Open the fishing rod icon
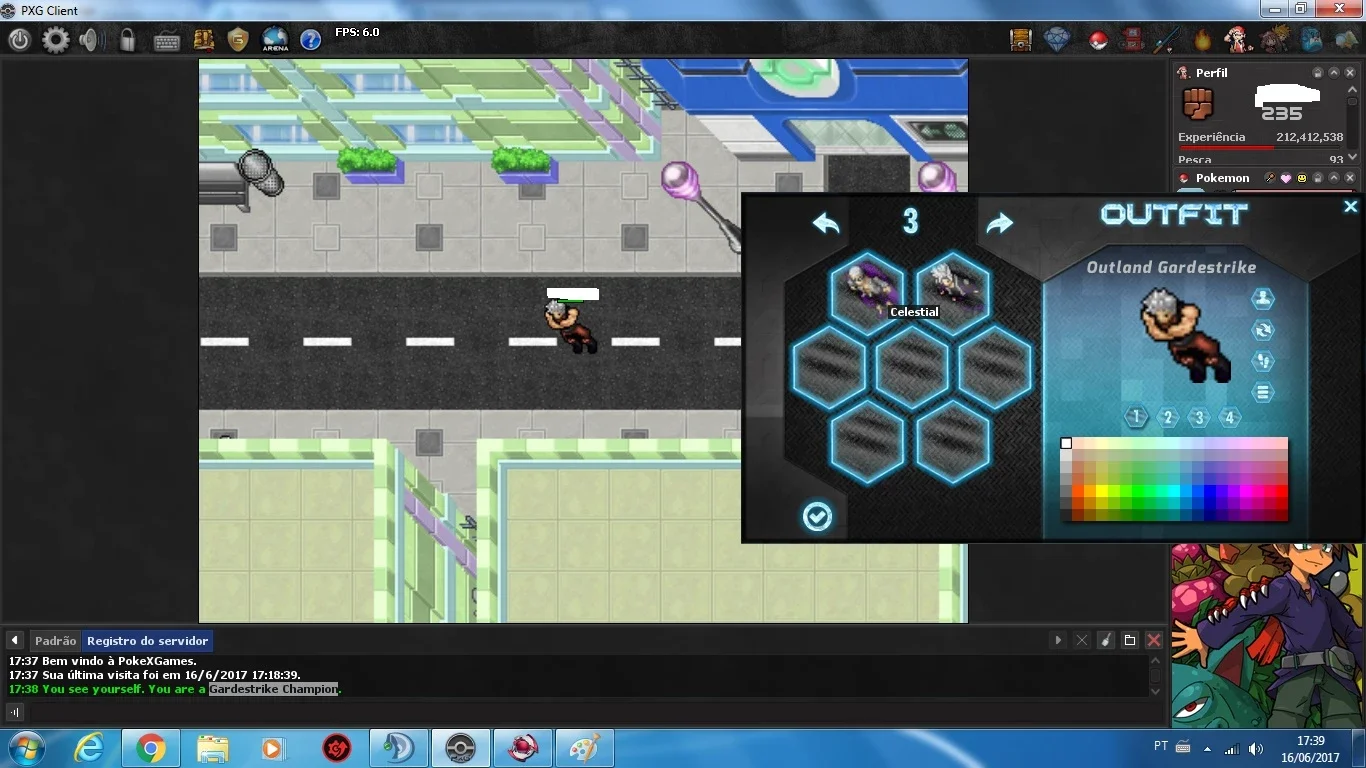 pos(1167,40)
